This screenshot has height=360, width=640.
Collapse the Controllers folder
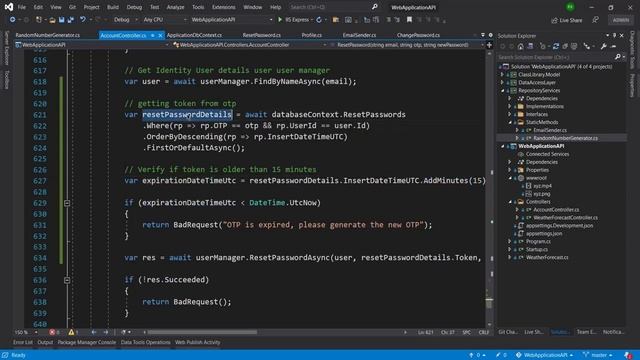[x=510, y=202]
